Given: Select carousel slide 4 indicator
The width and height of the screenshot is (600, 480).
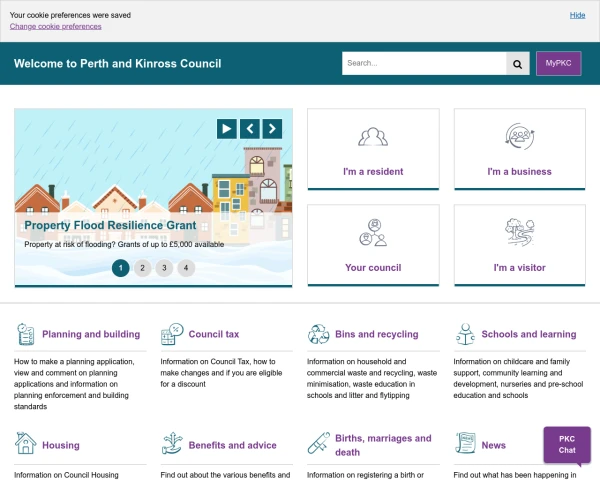Looking at the screenshot, I should point(186,268).
